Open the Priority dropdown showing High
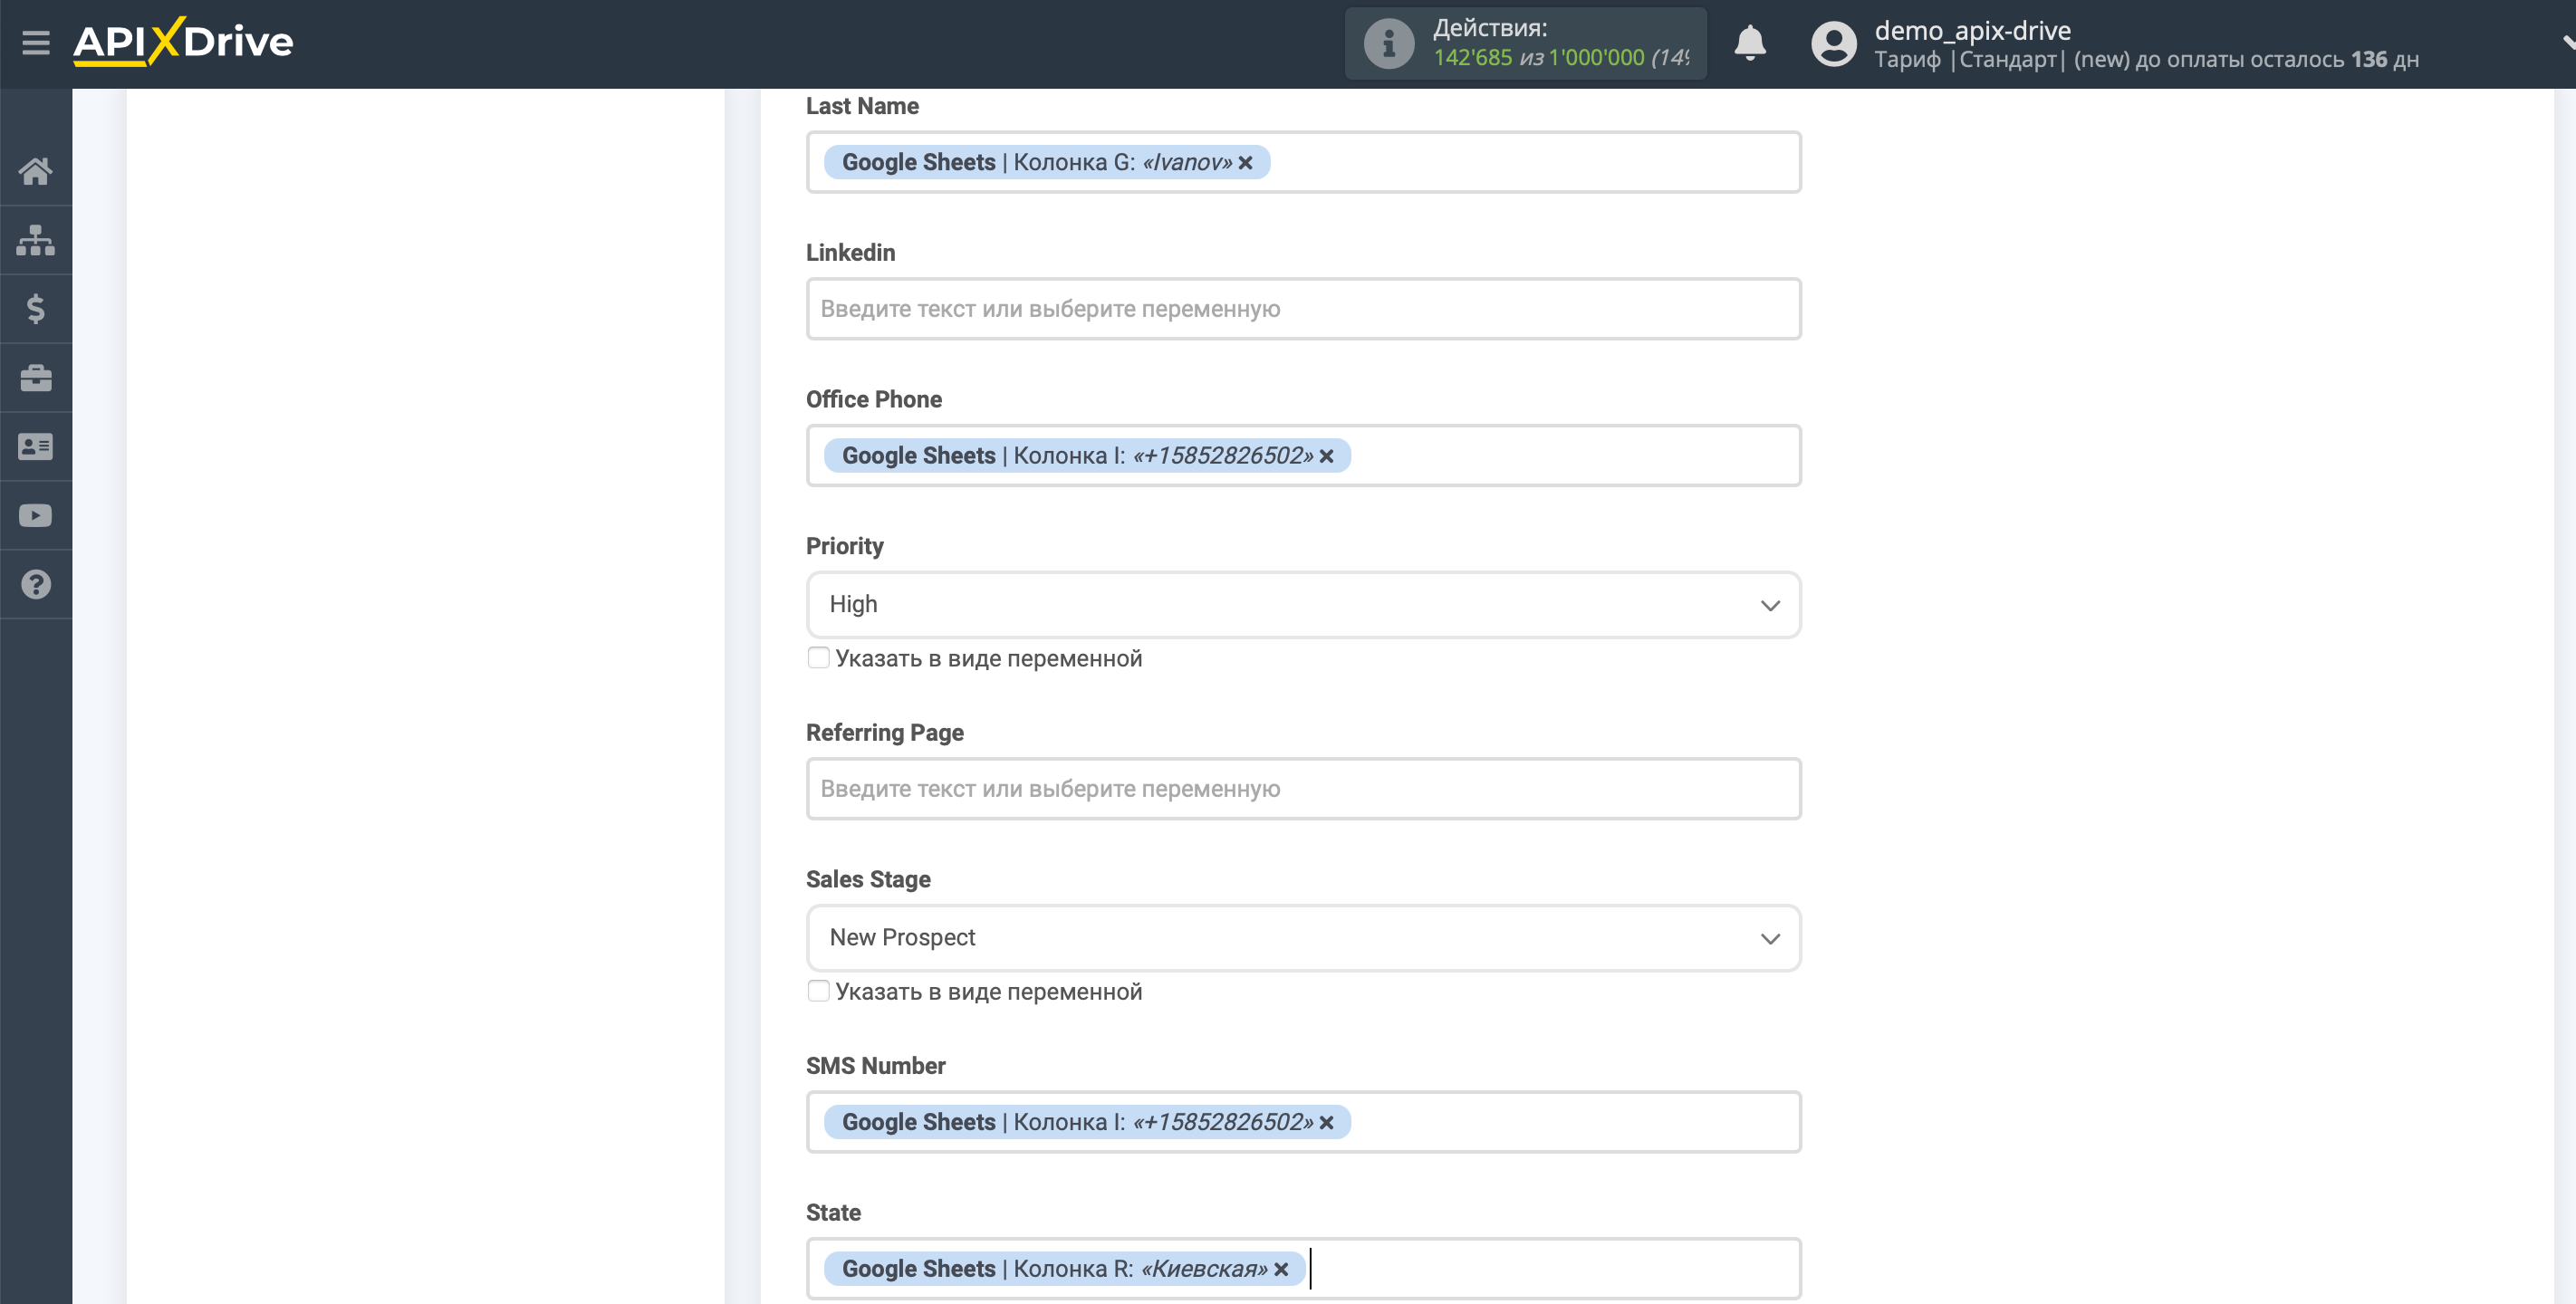This screenshot has height=1304, width=2576. (x=1304, y=605)
